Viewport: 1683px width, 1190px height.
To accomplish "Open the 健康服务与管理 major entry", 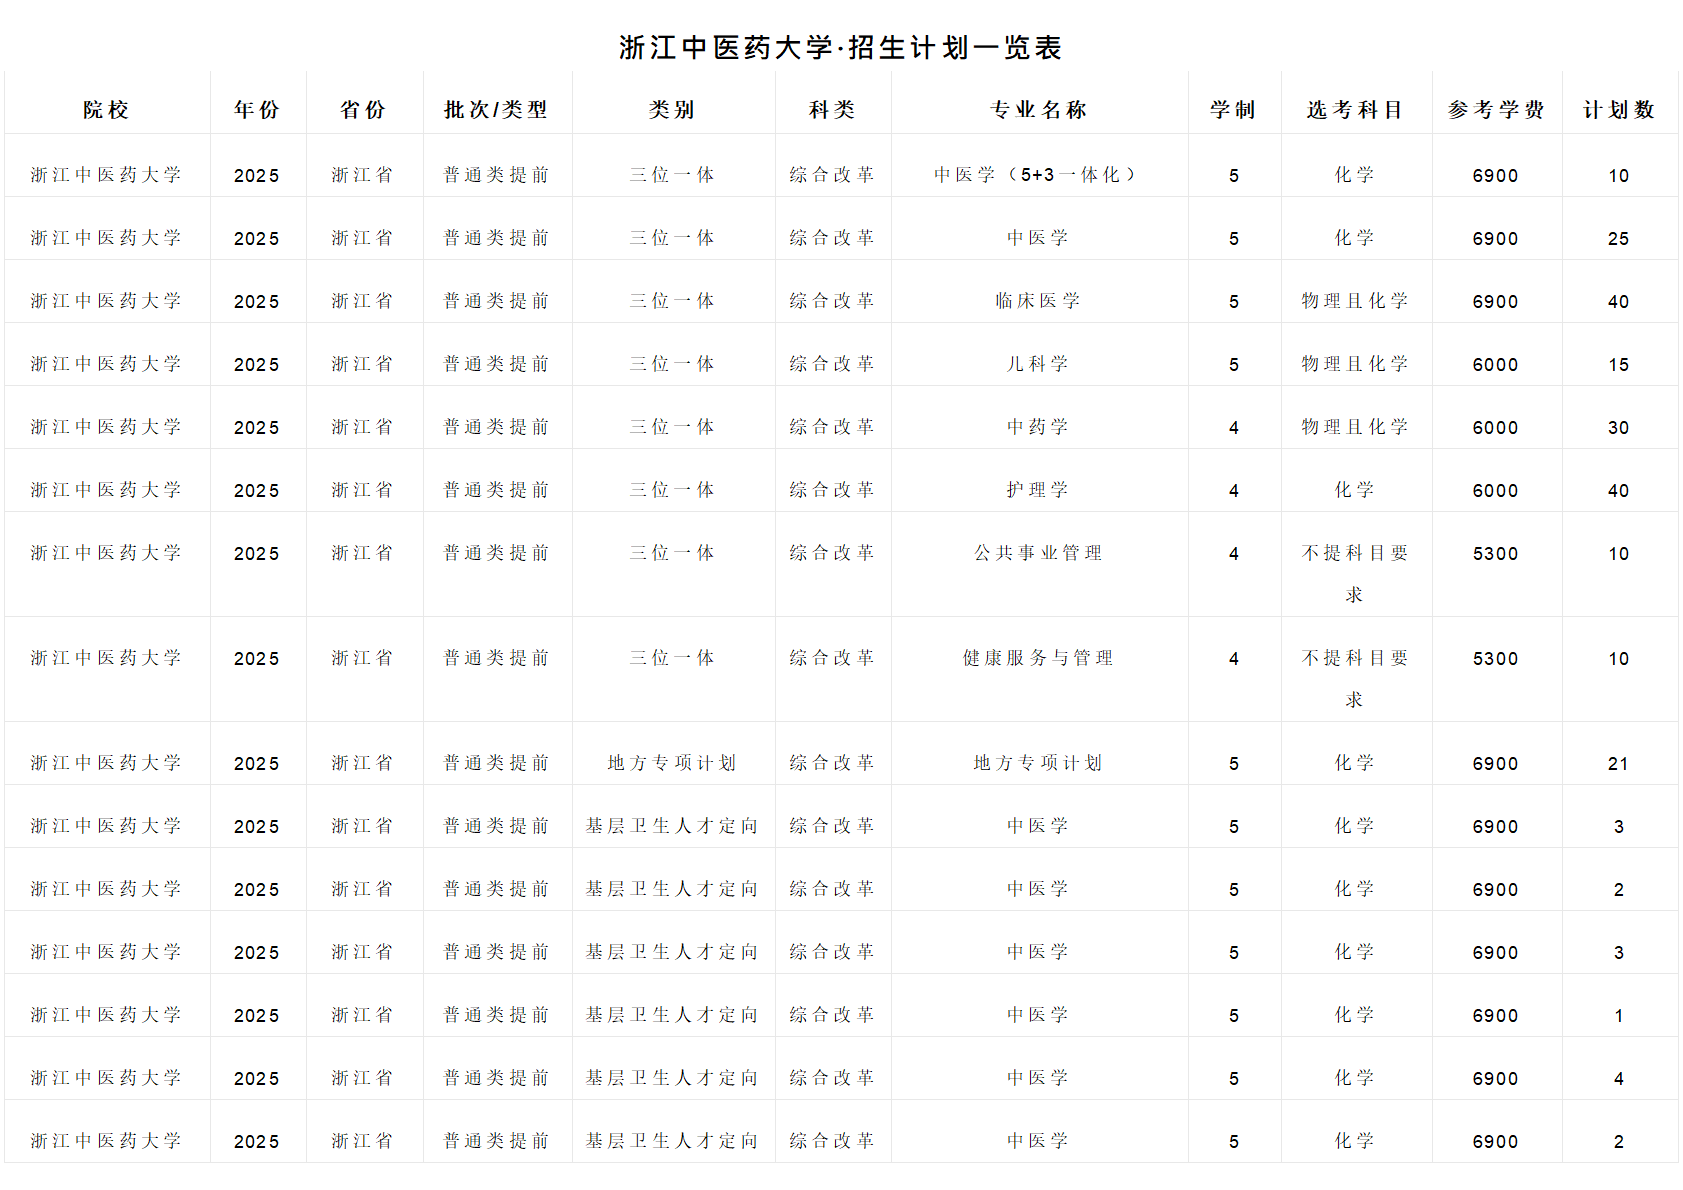I will [x=1038, y=658].
